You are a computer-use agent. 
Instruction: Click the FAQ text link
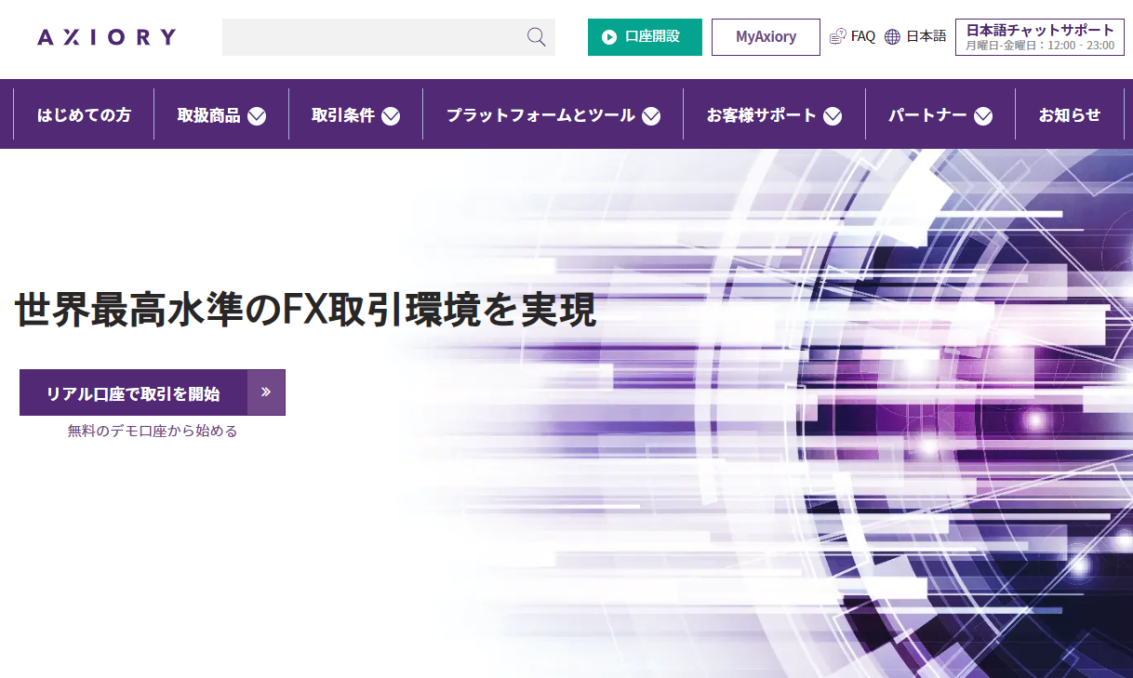click(x=863, y=37)
